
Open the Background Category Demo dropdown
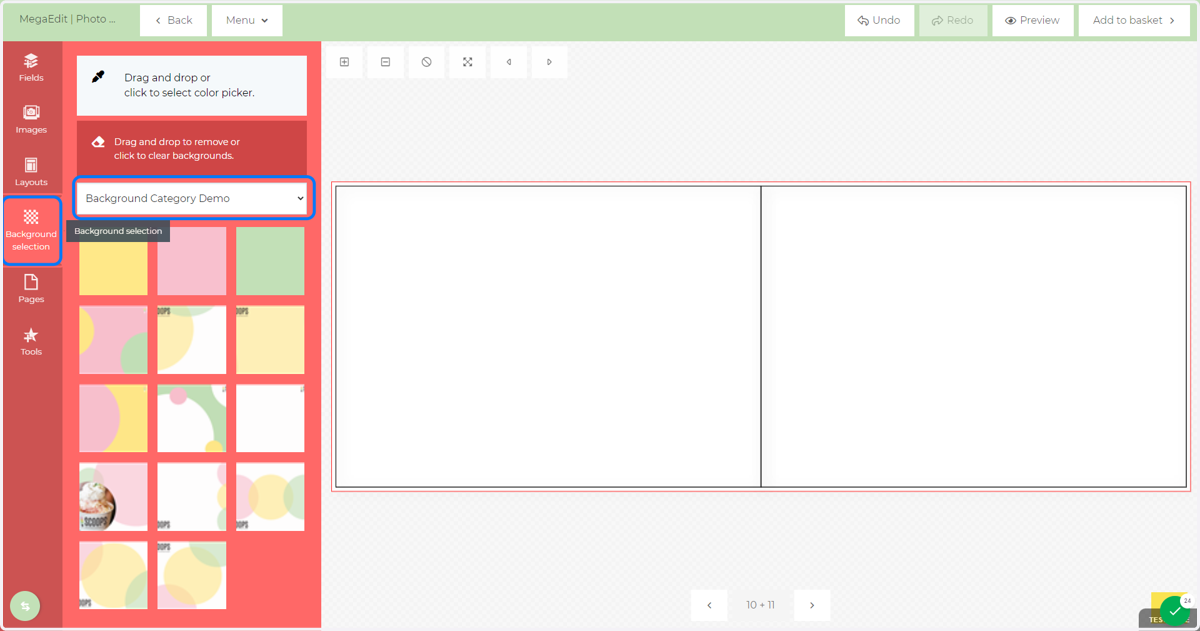tap(194, 198)
